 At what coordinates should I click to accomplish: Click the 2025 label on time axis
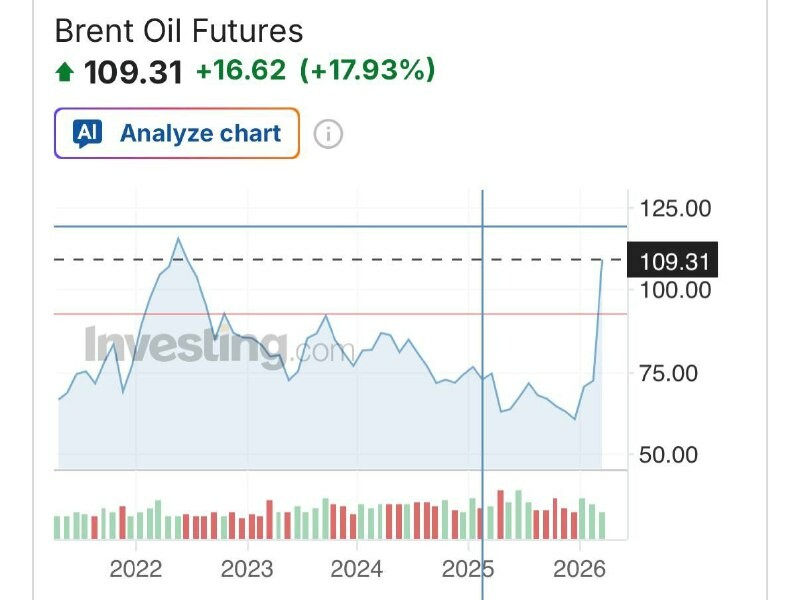point(468,569)
